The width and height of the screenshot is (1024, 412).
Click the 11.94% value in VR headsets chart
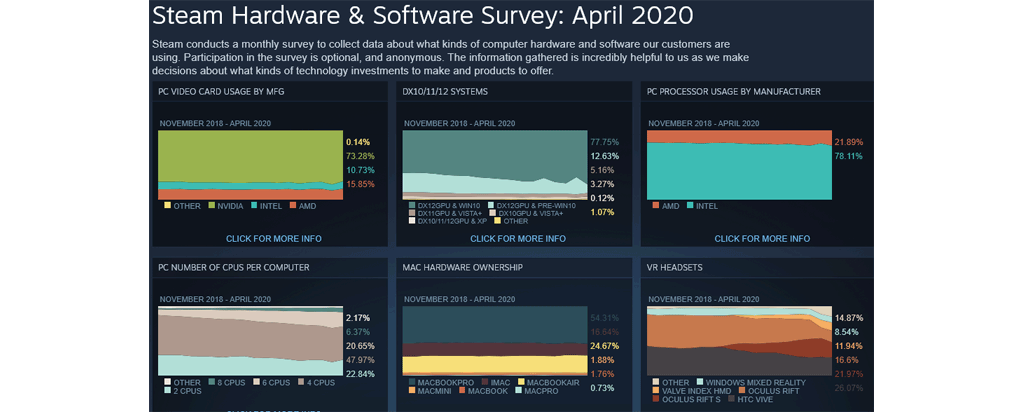pos(849,345)
